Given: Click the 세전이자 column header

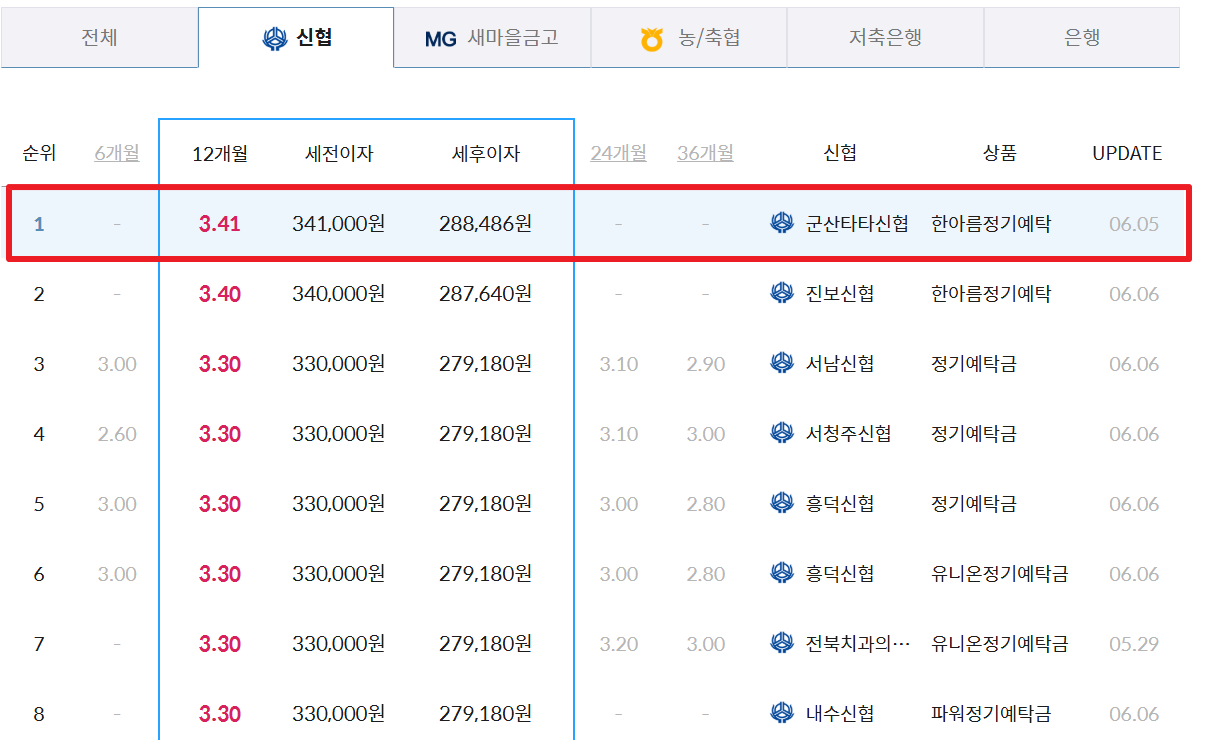Looking at the screenshot, I should point(339,153).
